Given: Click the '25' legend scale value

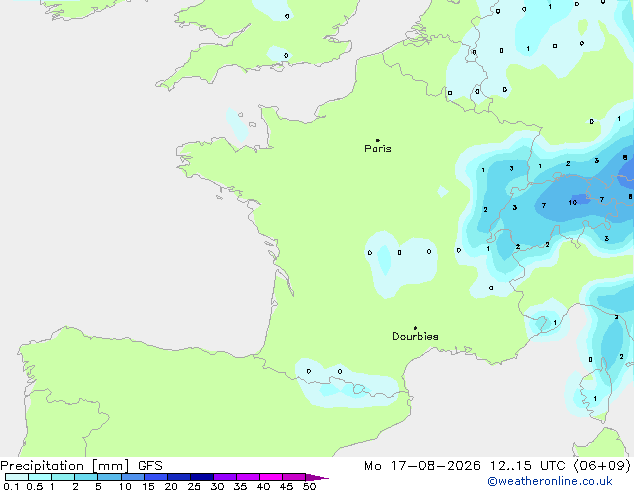Looking at the screenshot, I should point(194,486).
